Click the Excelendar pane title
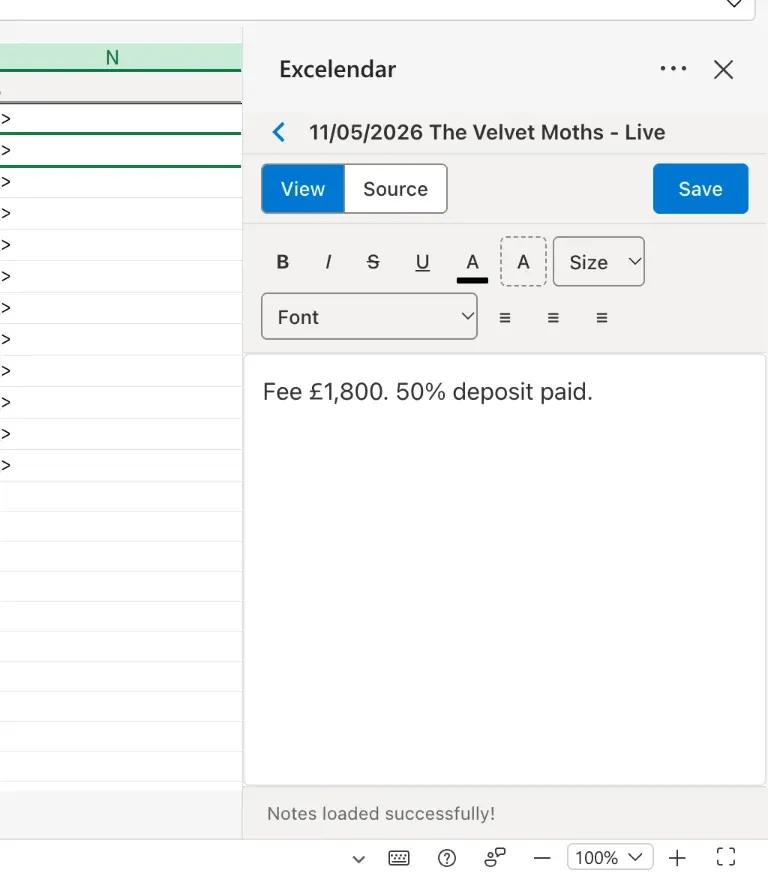The height and width of the screenshot is (873, 768). pos(337,69)
